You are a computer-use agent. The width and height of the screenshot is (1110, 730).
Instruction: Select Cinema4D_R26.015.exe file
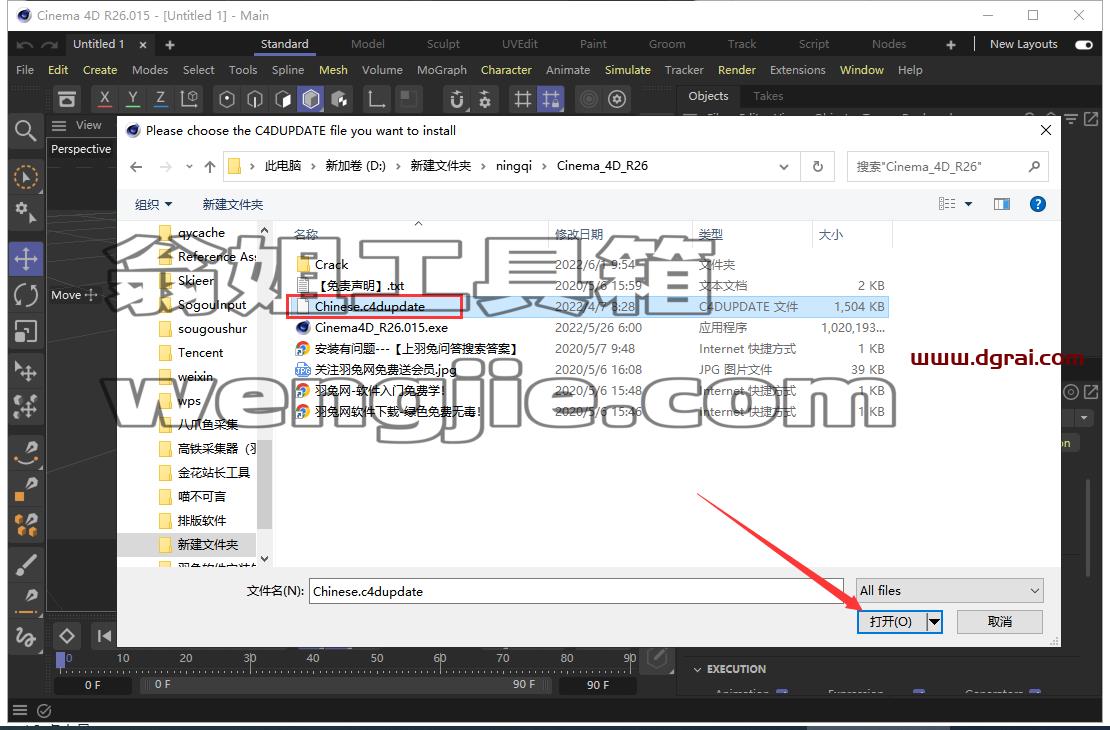[381, 328]
